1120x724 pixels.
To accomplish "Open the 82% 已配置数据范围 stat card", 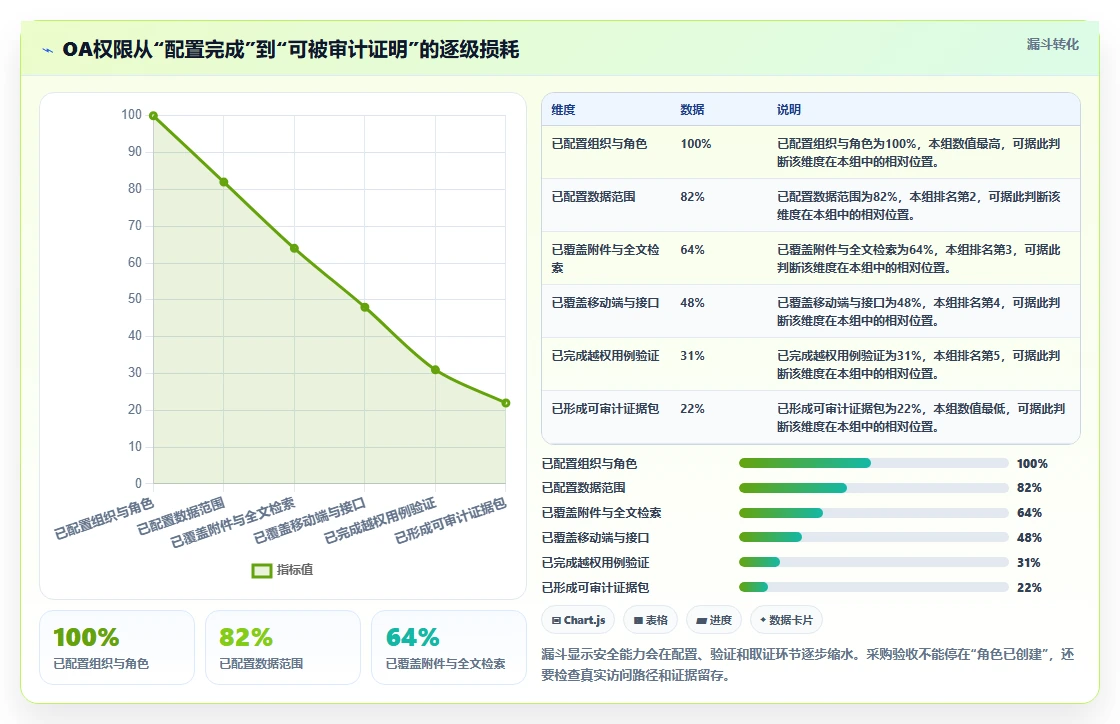I will click(x=283, y=648).
